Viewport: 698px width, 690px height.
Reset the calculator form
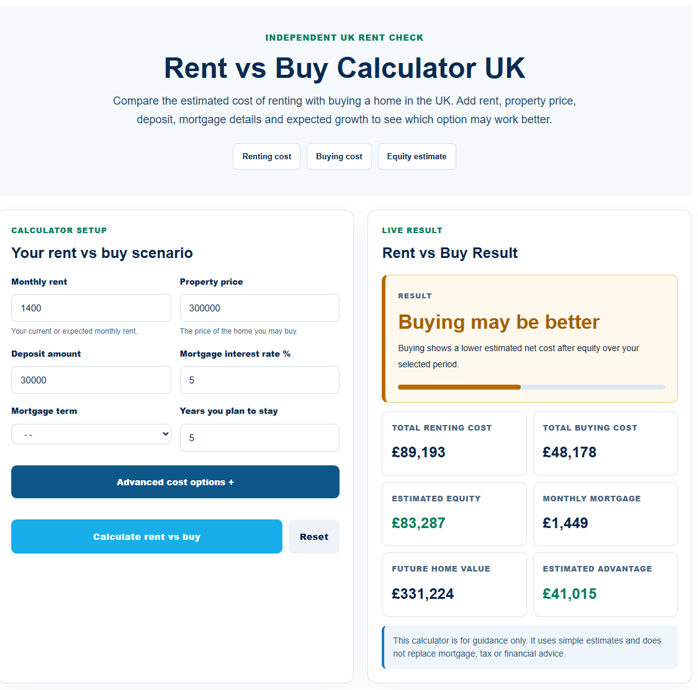tap(314, 536)
